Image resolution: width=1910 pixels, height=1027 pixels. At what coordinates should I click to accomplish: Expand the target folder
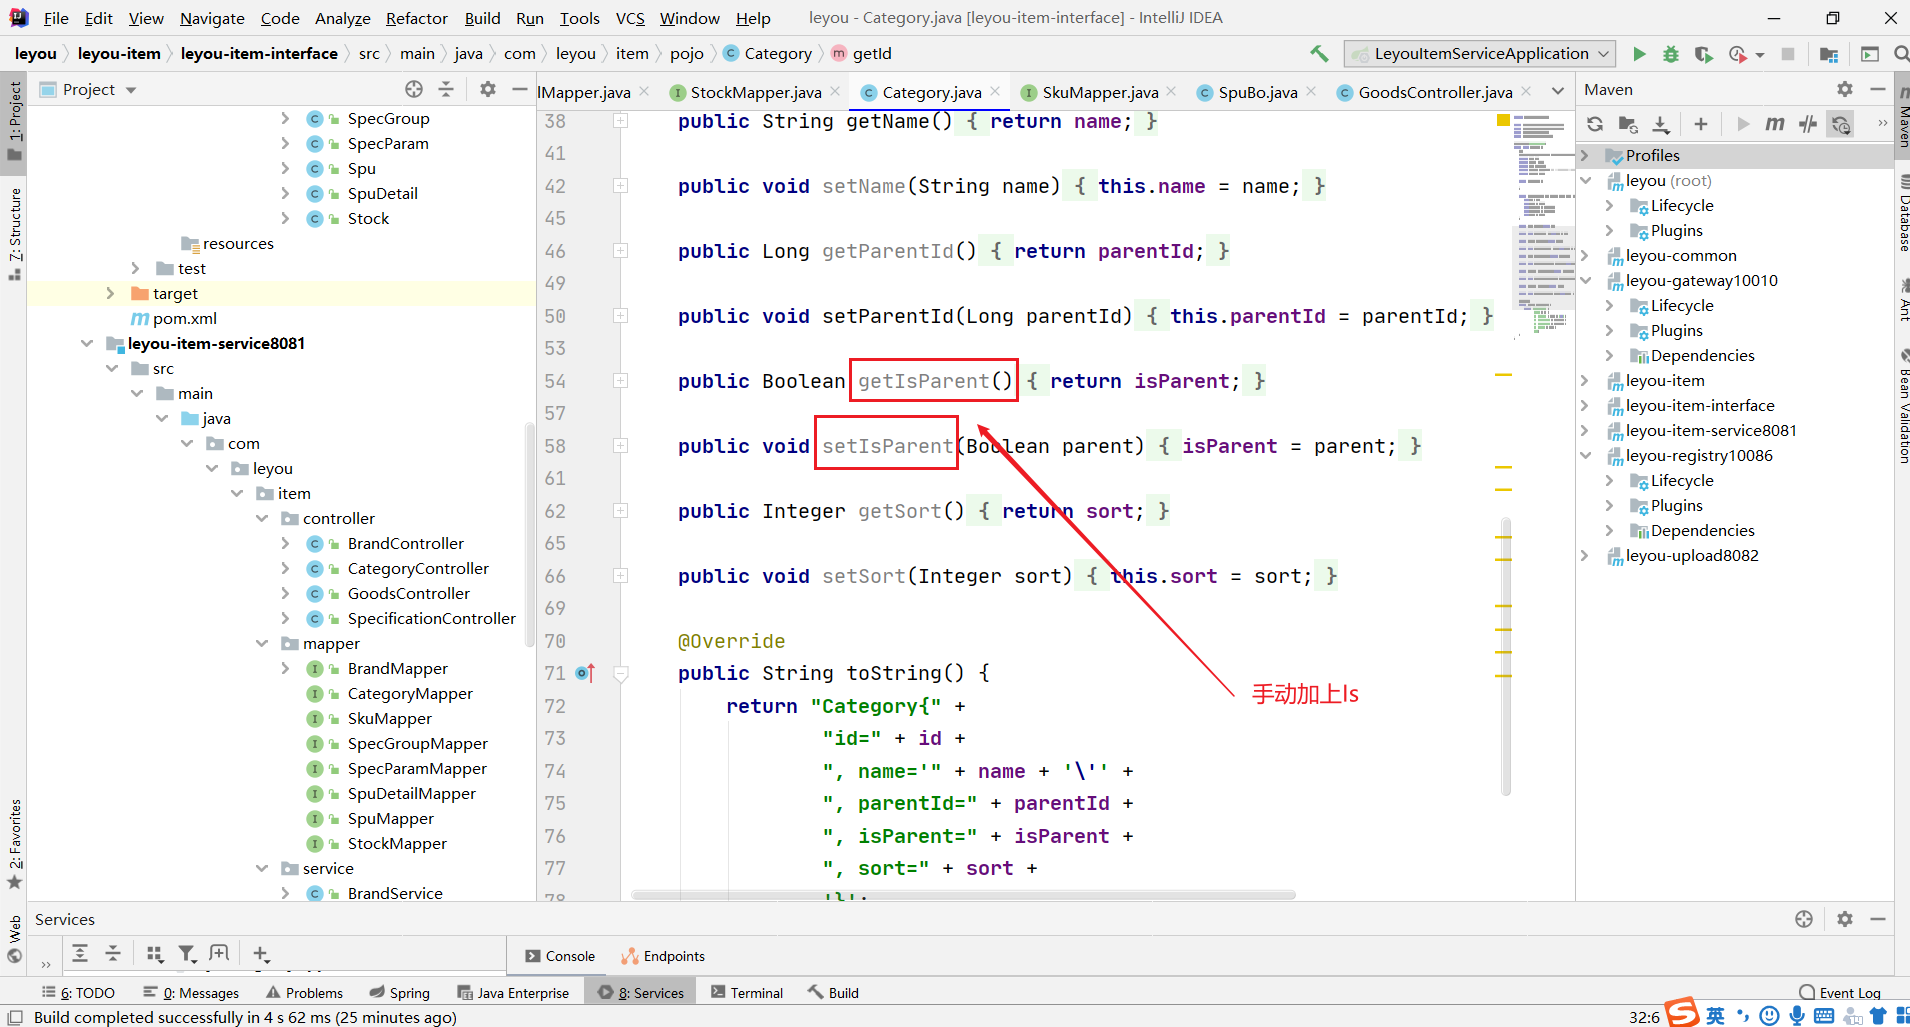tap(110, 293)
